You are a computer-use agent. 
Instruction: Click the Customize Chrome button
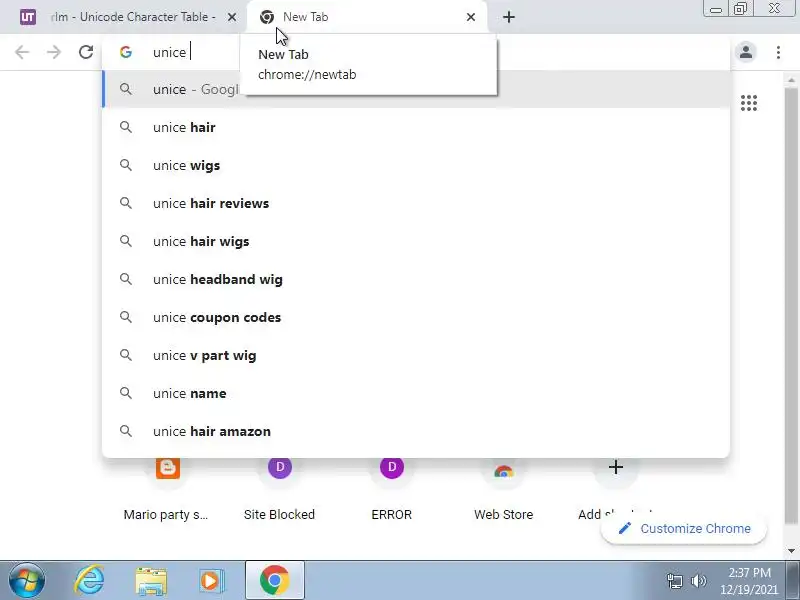click(x=684, y=529)
